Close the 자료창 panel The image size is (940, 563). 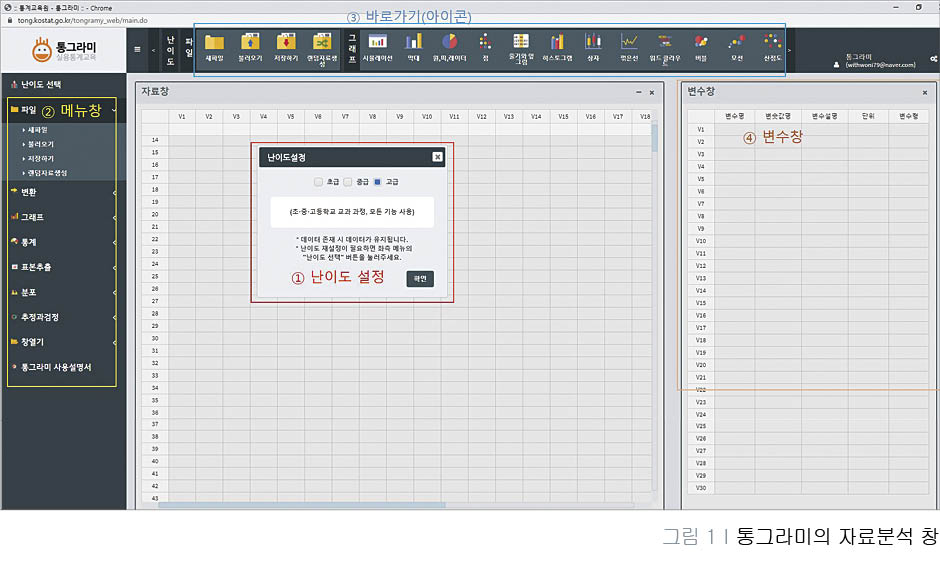(x=652, y=93)
